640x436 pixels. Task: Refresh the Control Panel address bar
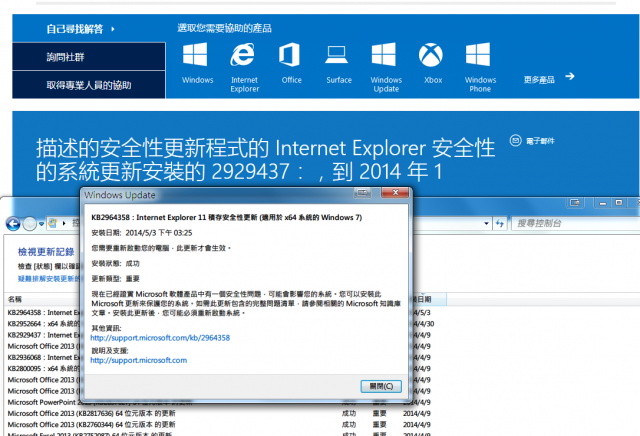point(500,223)
